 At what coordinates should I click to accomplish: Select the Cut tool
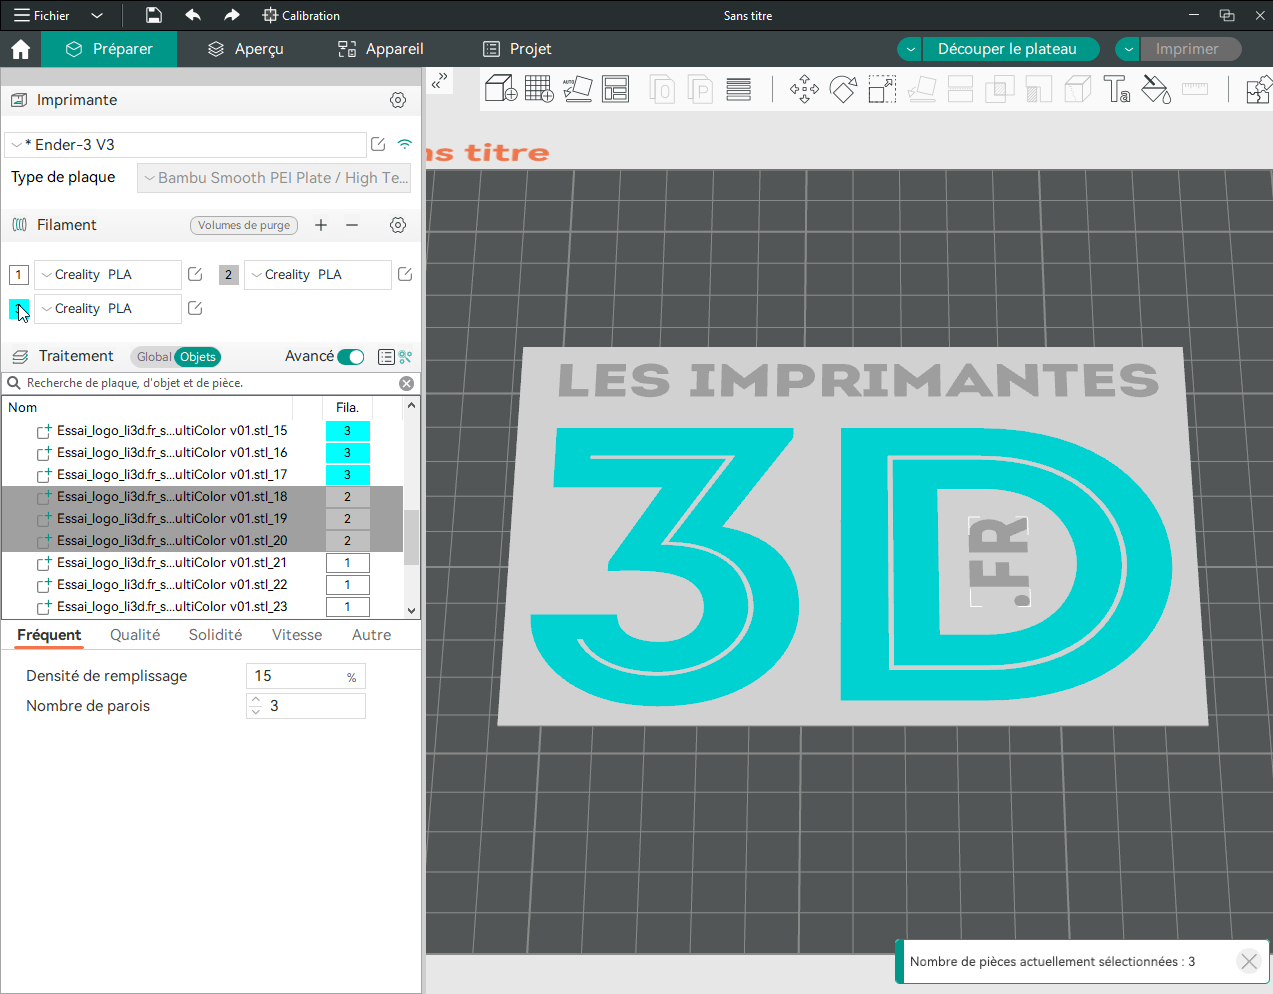960,90
